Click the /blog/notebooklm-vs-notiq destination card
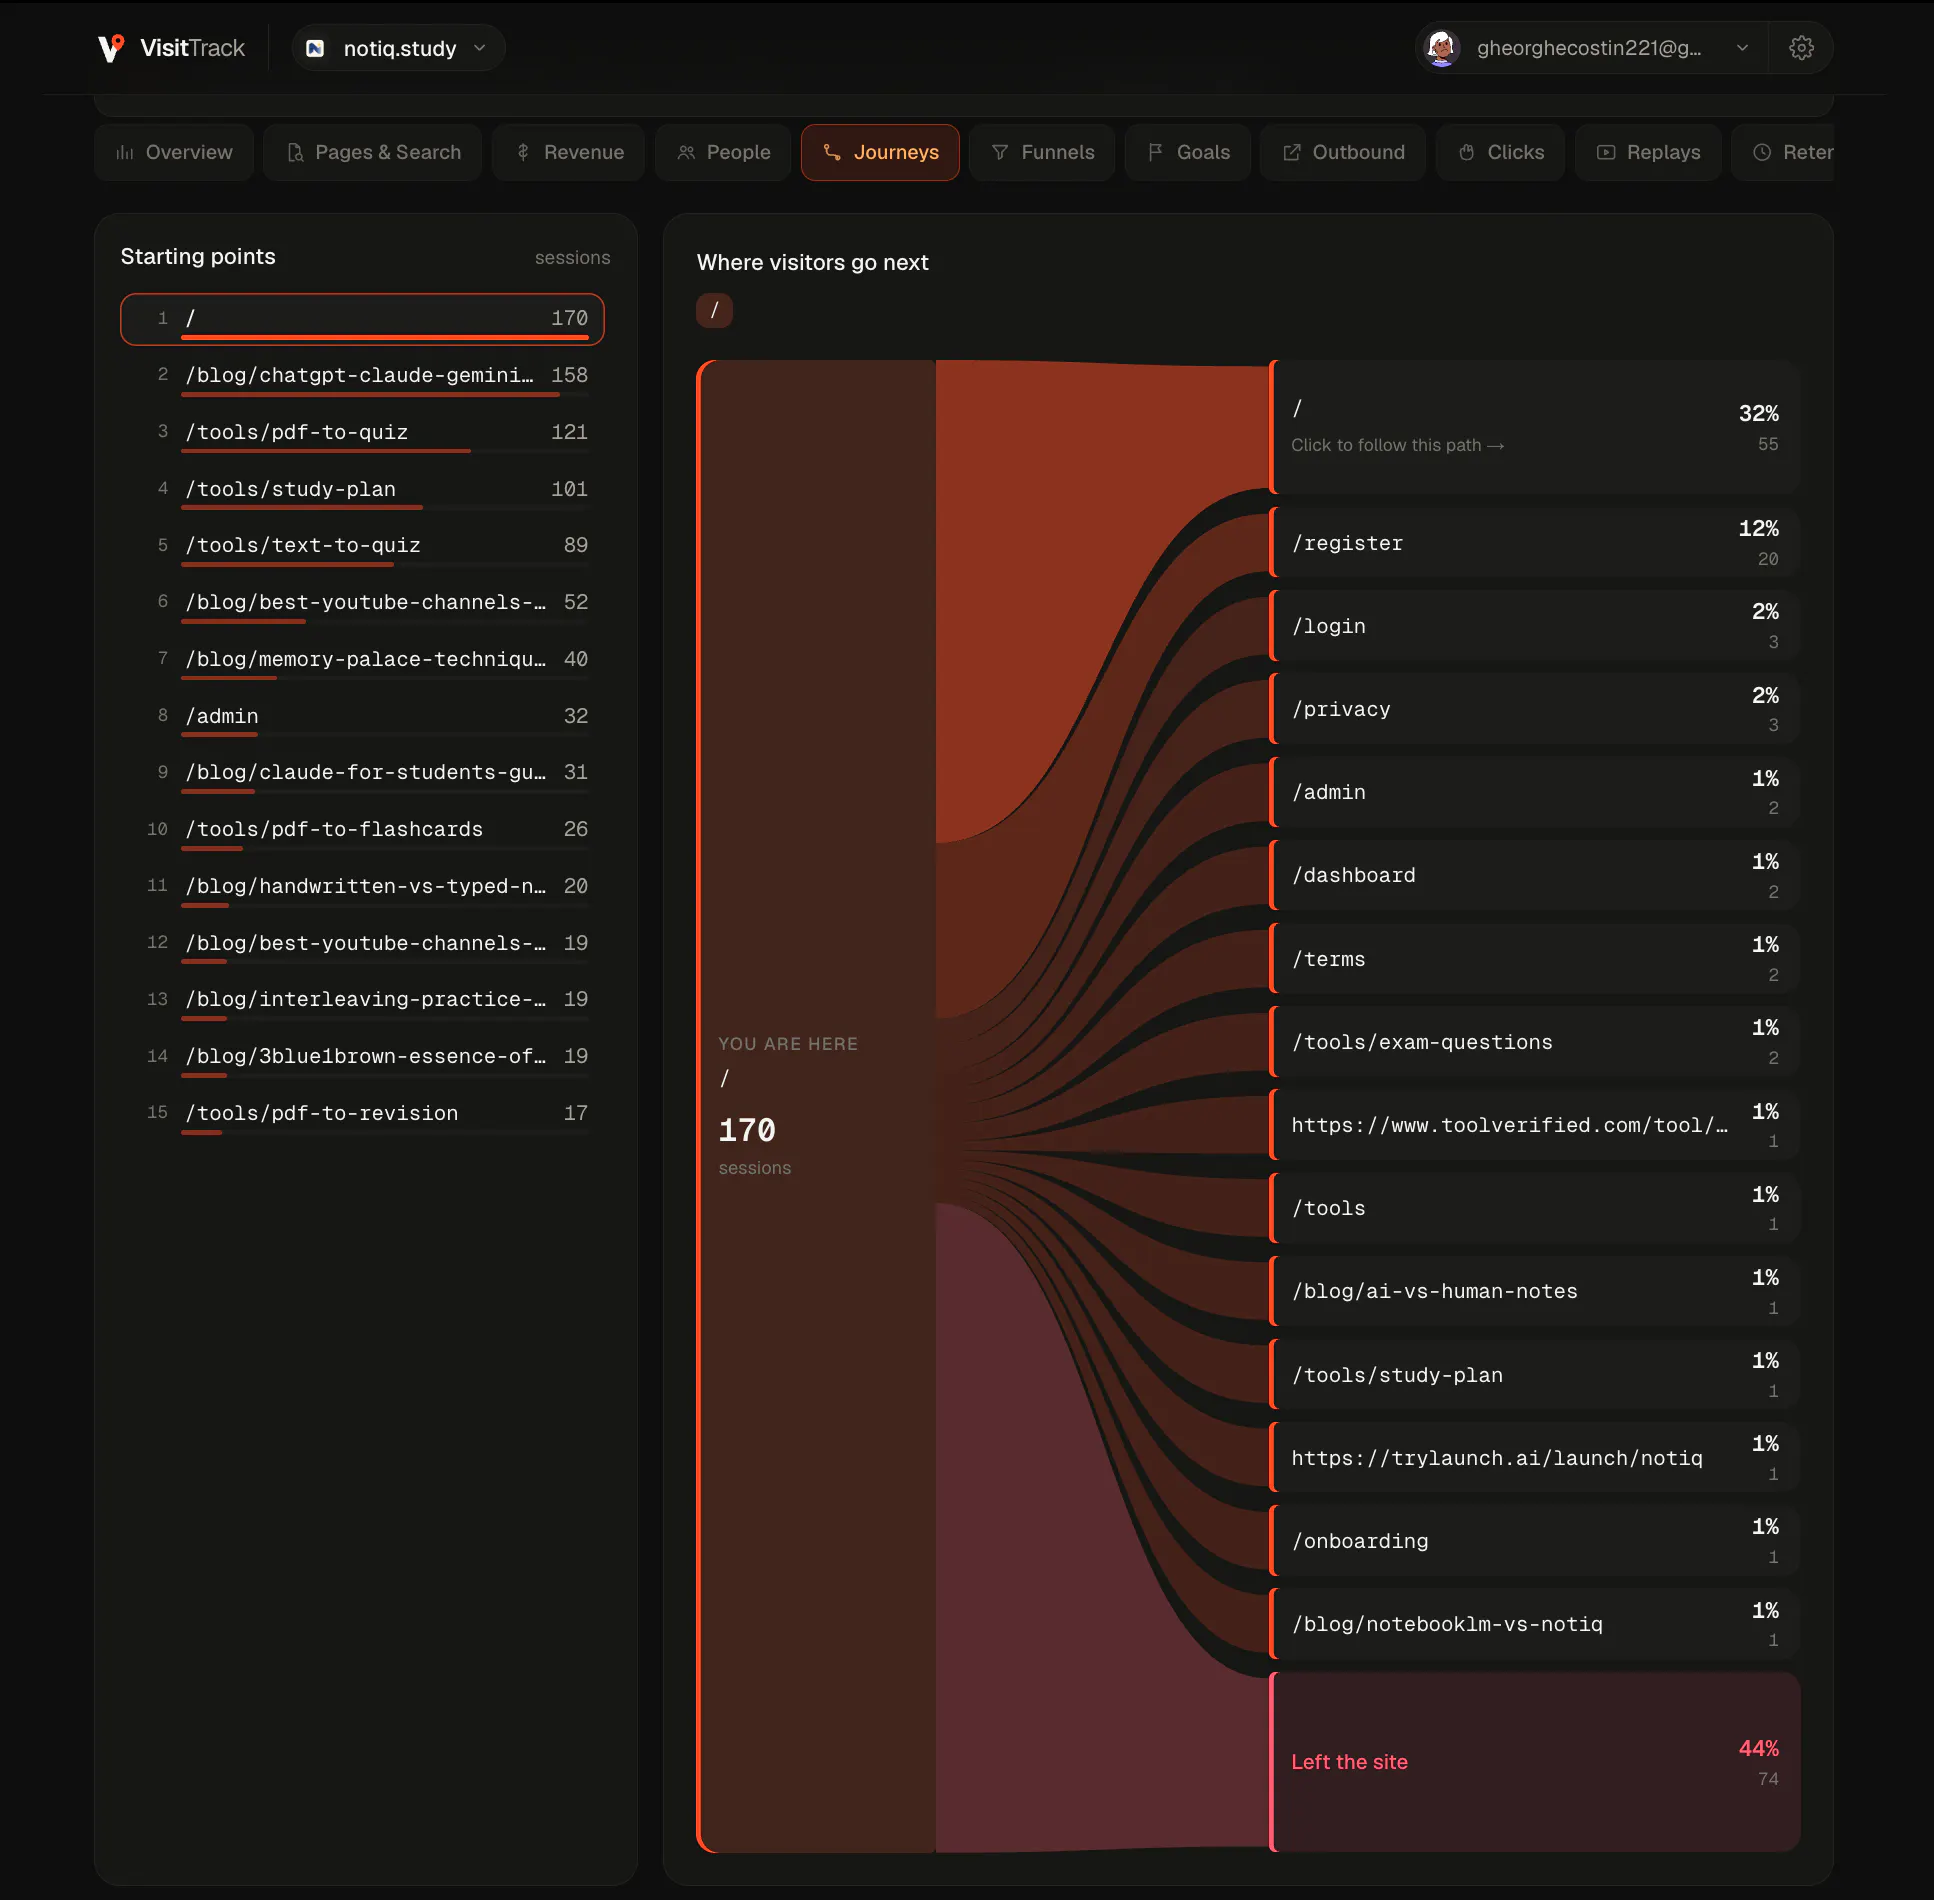1934x1900 pixels. tap(1535, 1624)
